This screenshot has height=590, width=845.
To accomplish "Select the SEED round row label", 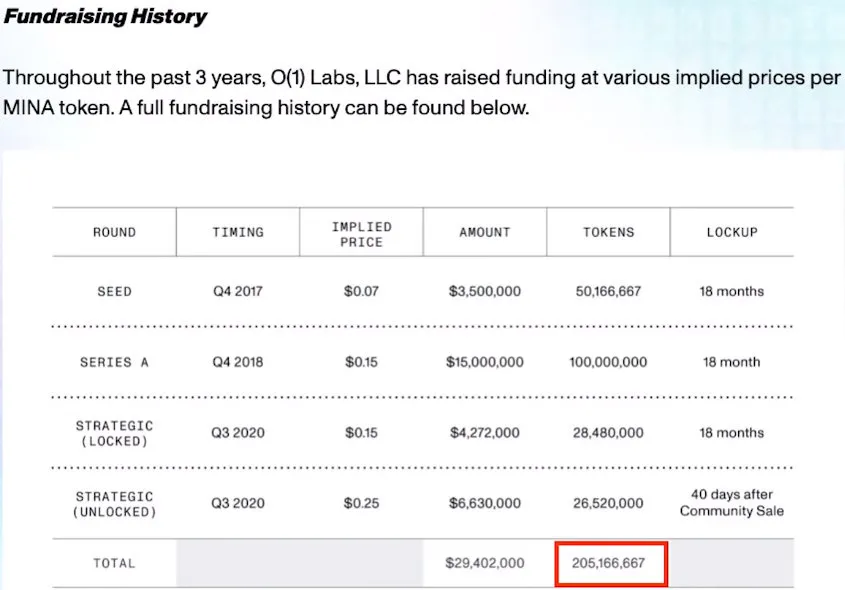I will coord(114,291).
